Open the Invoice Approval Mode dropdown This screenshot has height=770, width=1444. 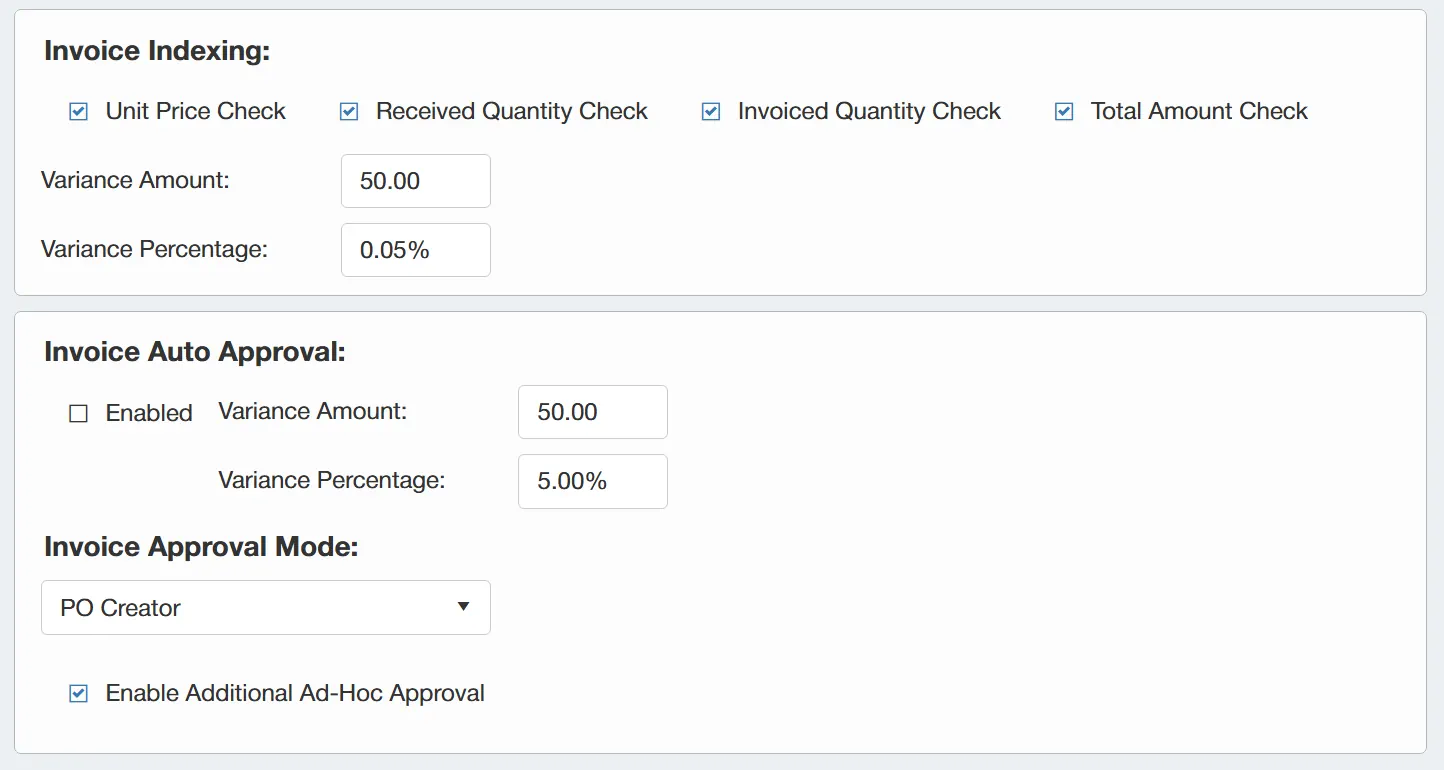click(266, 607)
